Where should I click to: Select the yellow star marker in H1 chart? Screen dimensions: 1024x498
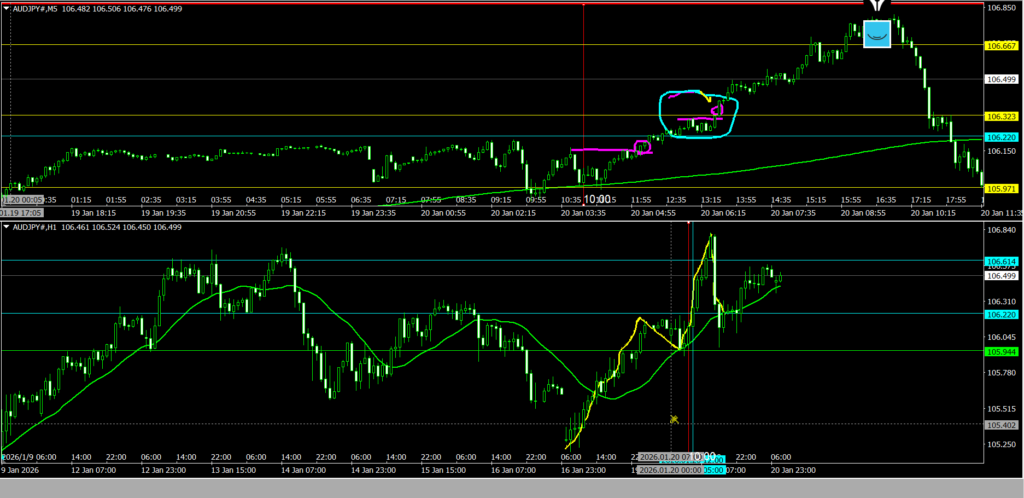tap(674, 419)
